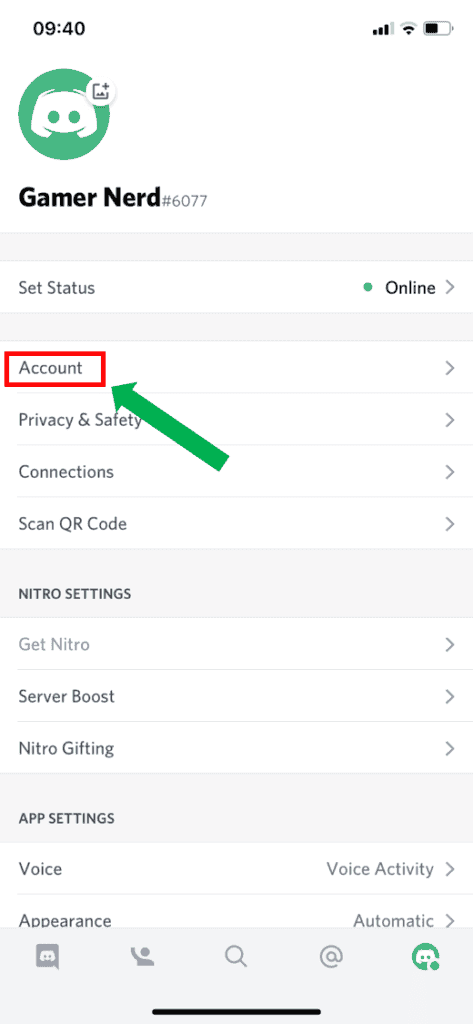Open Scan QR Code option
This screenshot has width=473, height=1024.
pos(236,523)
